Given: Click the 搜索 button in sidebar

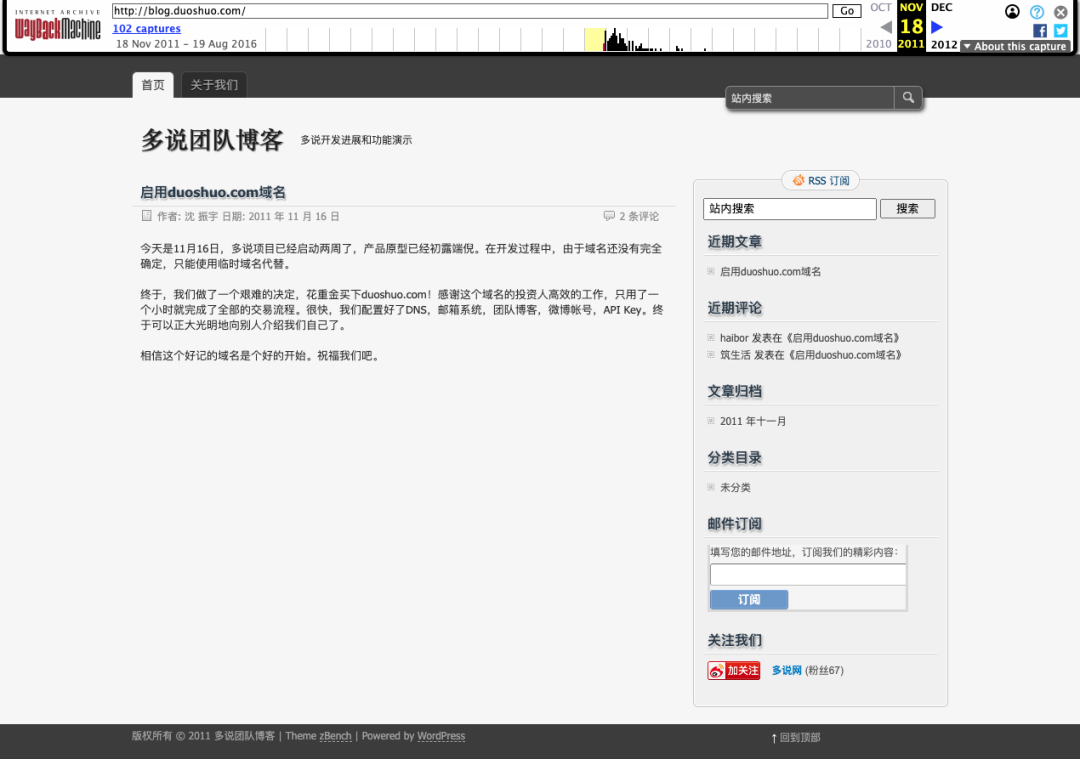Looking at the screenshot, I should 907,209.
